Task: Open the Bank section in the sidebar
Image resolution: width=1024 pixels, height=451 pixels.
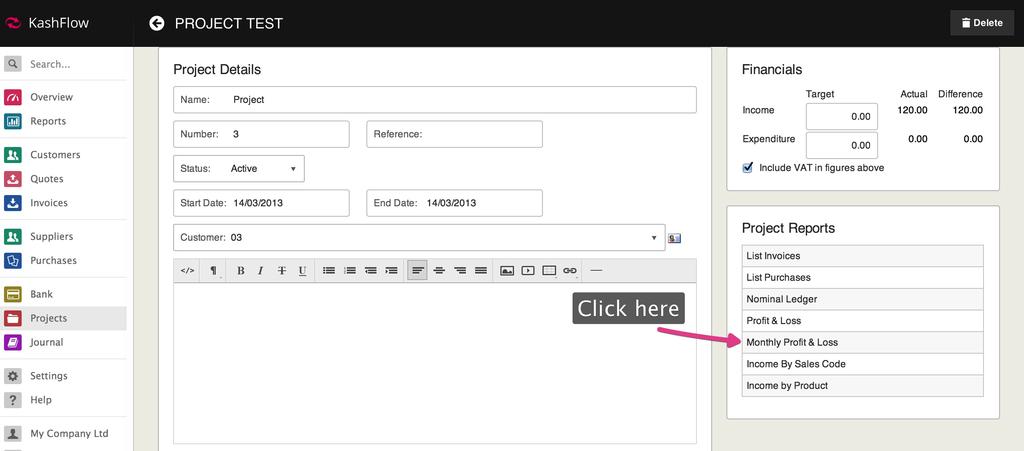Action: click(x=41, y=294)
